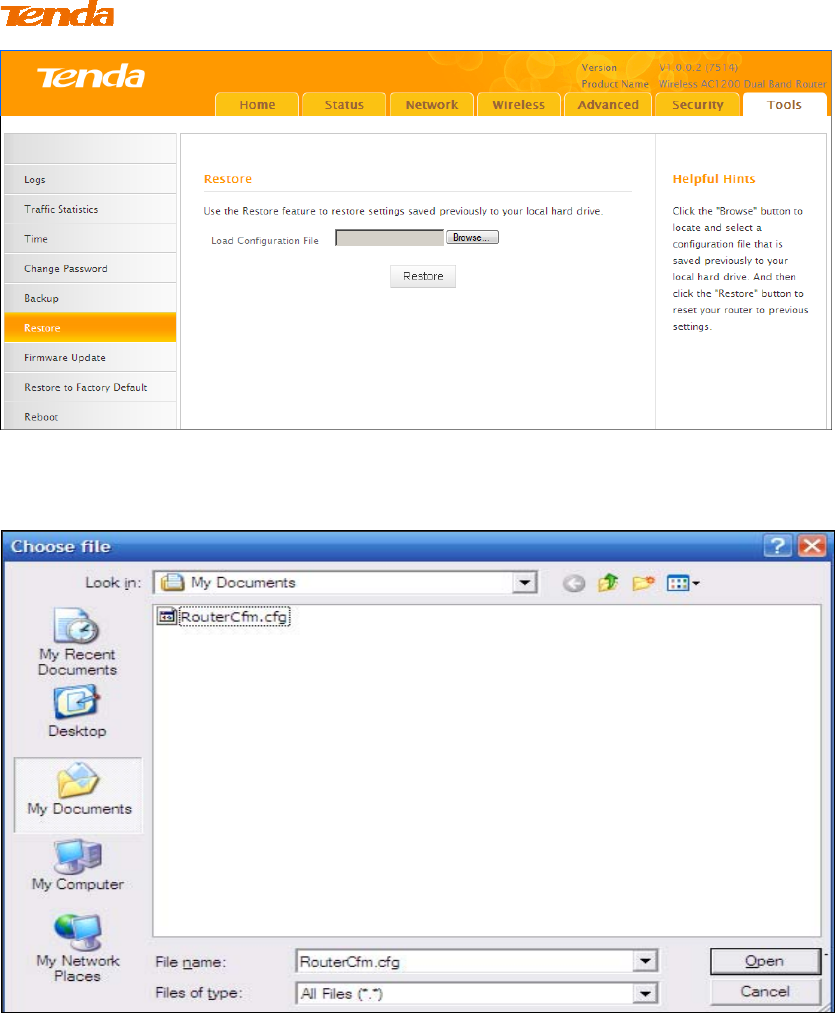Go back using the dialog's back arrow icon
The width and height of the screenshot is (835, 1013).
pyautogui.click(x=573, y=583)
